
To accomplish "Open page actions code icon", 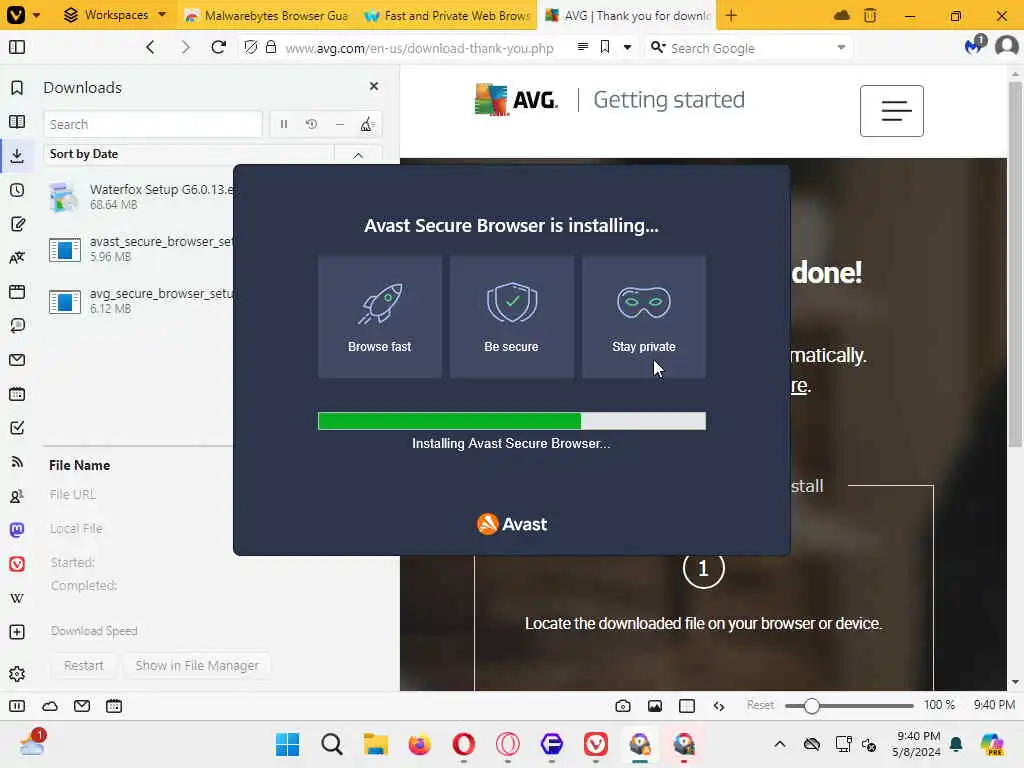I will tap(719, 706).
